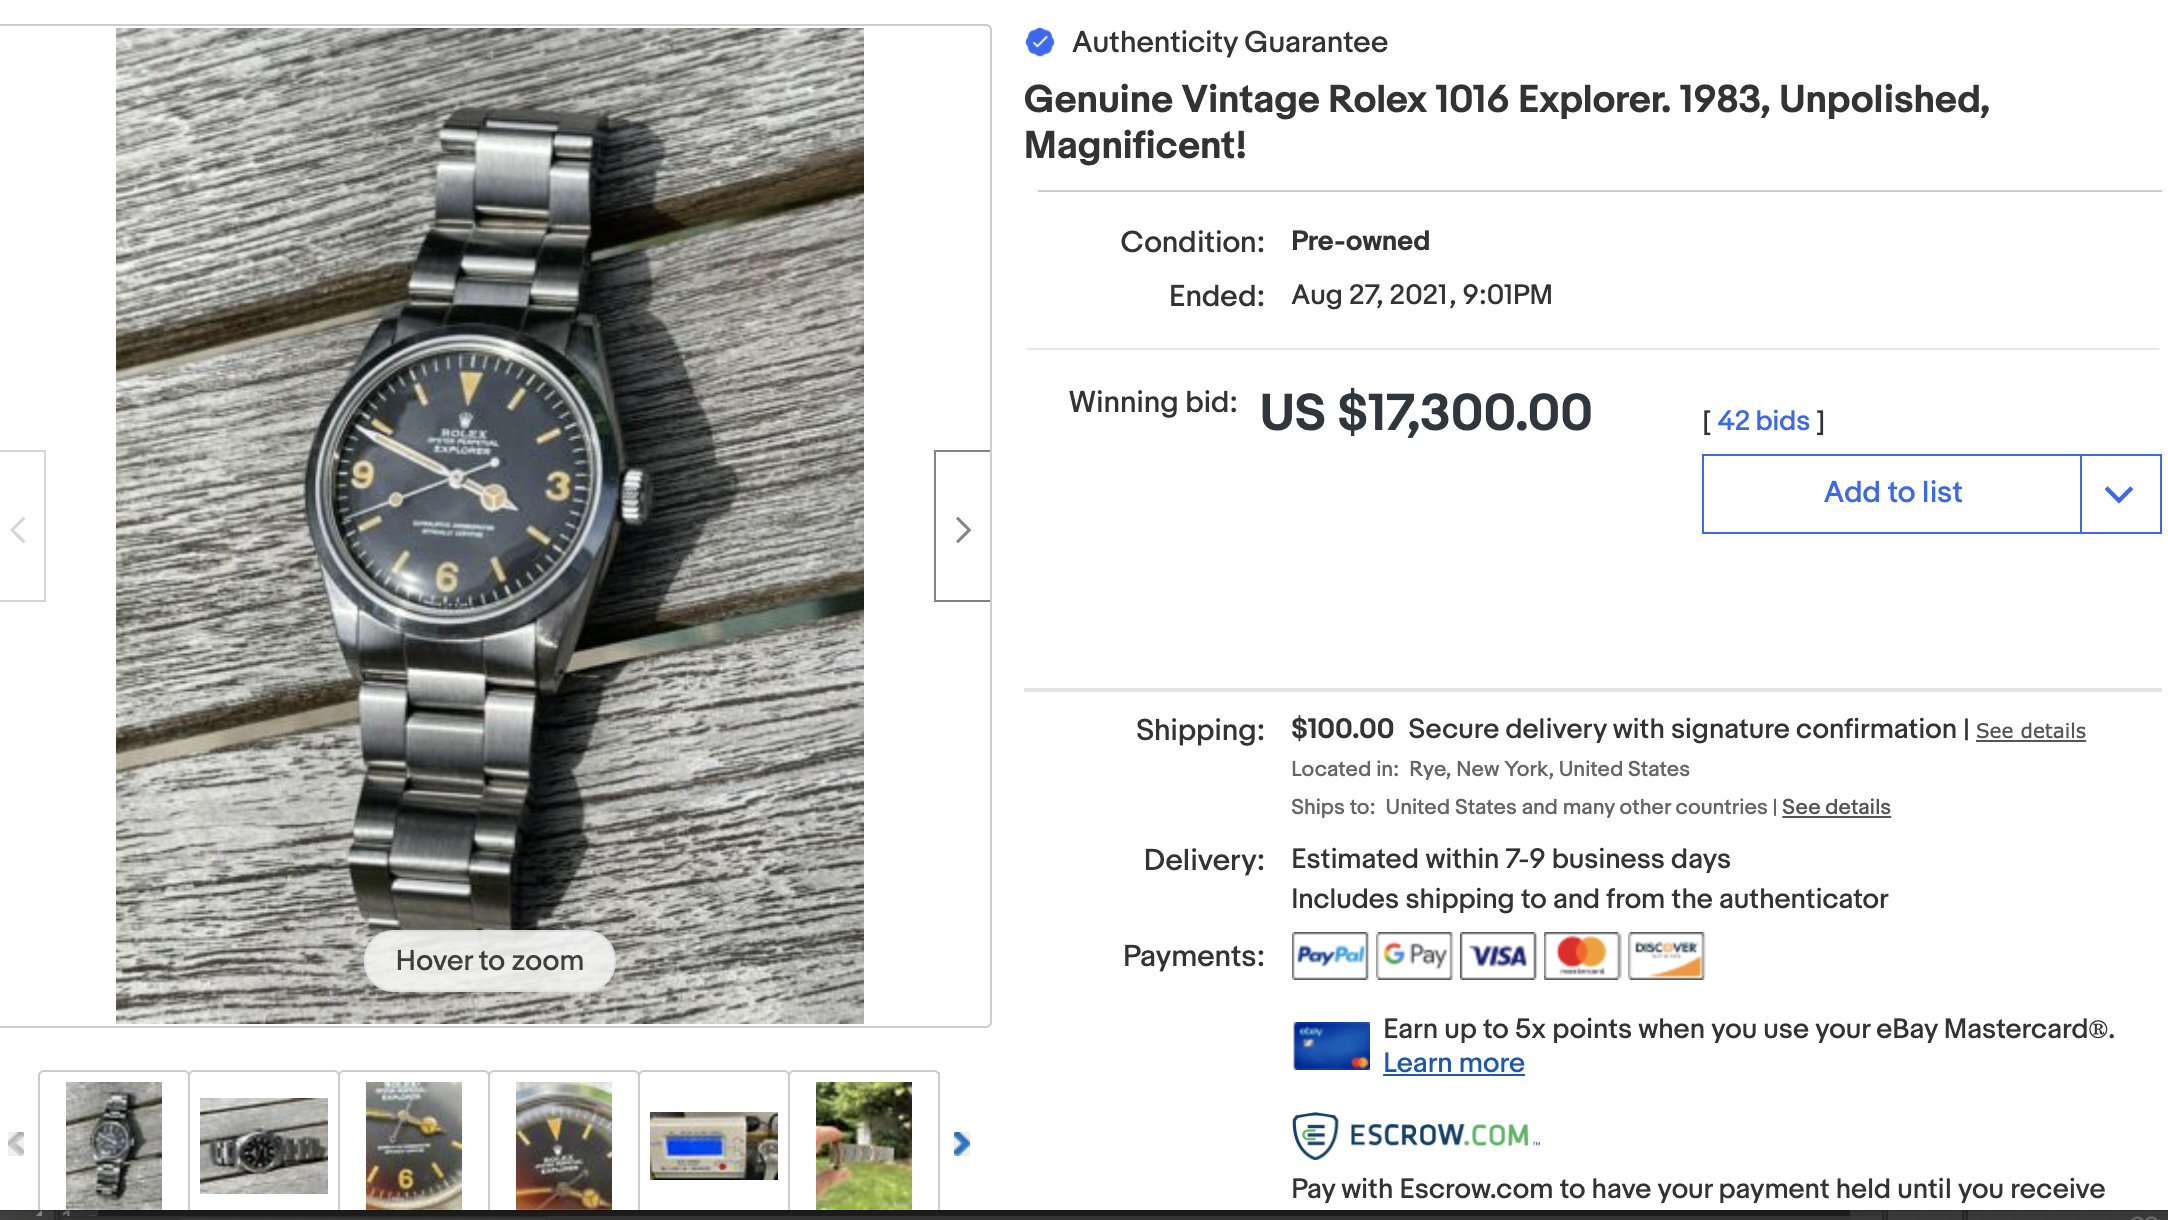
Task: Click the Discover payment icon
Action: pos(1666,956)
